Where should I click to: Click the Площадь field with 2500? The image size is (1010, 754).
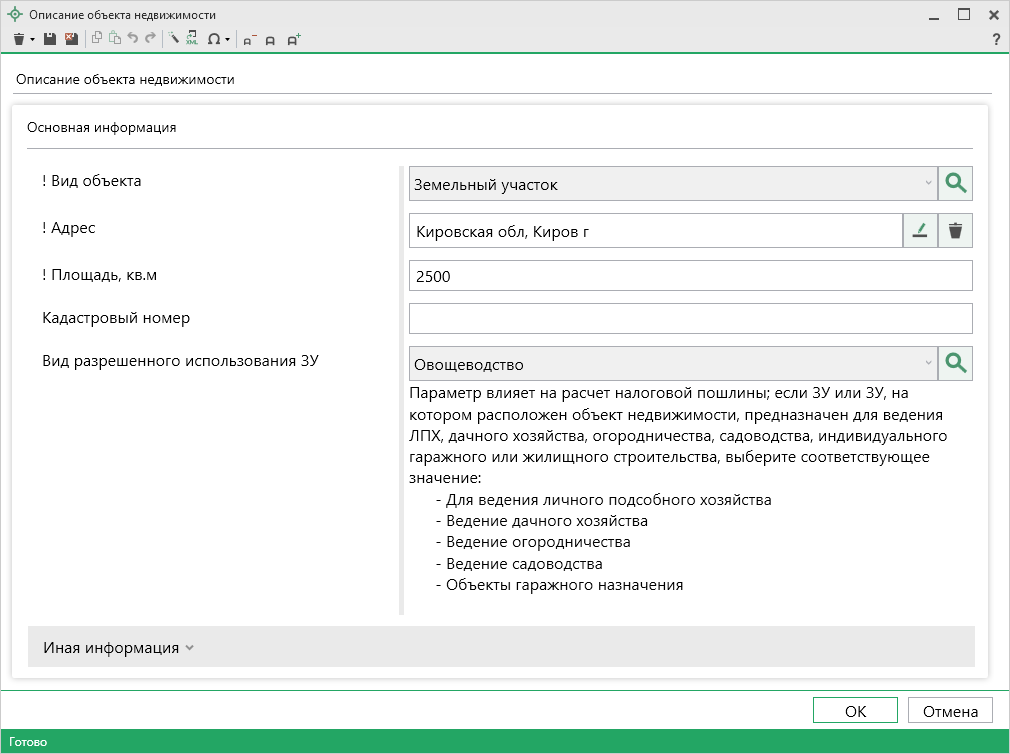coord(691,276)
